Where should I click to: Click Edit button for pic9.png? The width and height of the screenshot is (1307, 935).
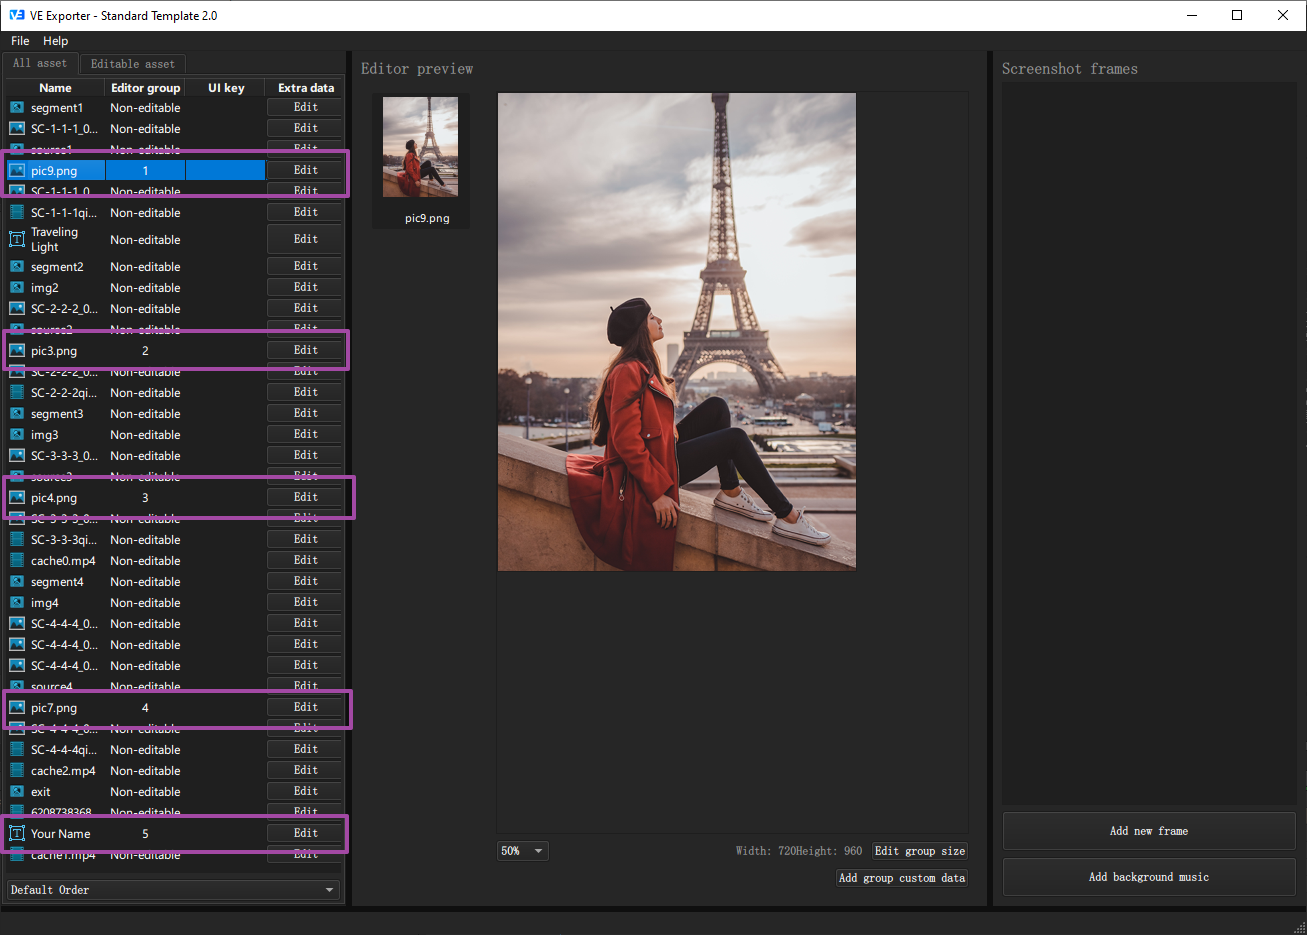point(305,170)
